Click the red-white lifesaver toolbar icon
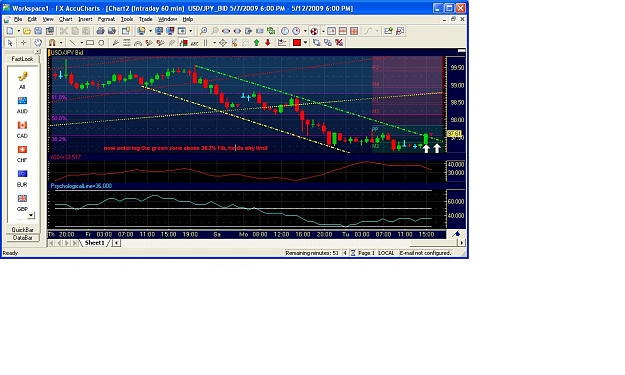 click(314, 31)
